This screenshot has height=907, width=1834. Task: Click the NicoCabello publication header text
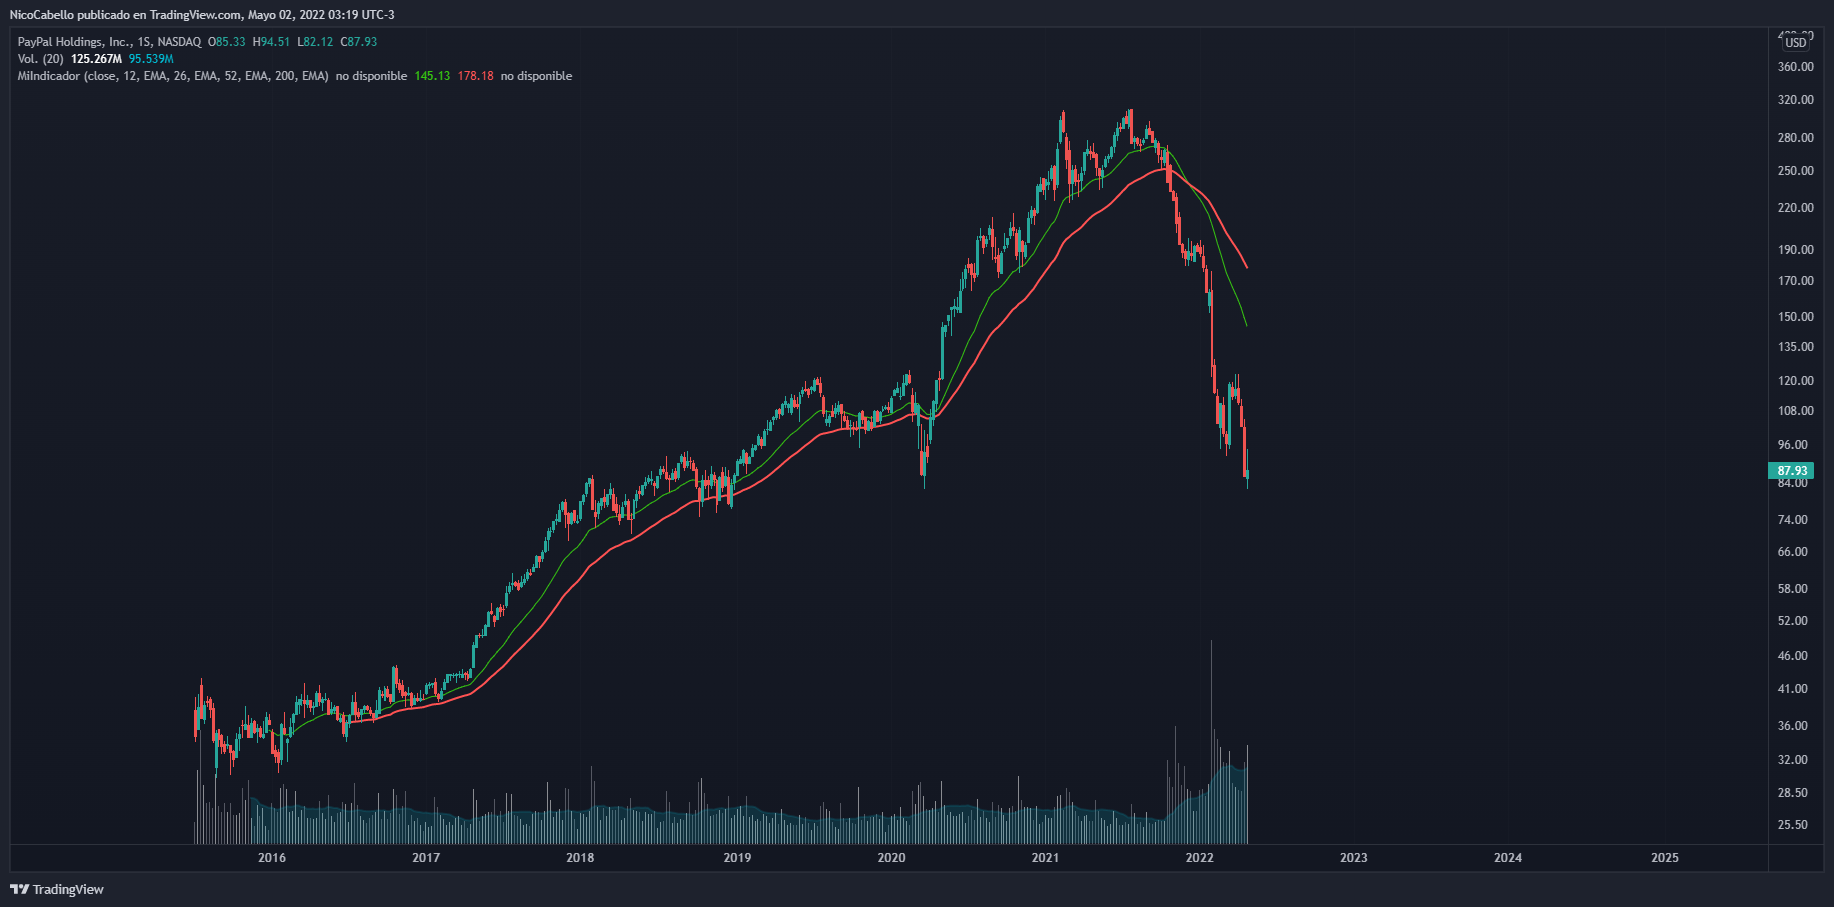coord(202,15)
